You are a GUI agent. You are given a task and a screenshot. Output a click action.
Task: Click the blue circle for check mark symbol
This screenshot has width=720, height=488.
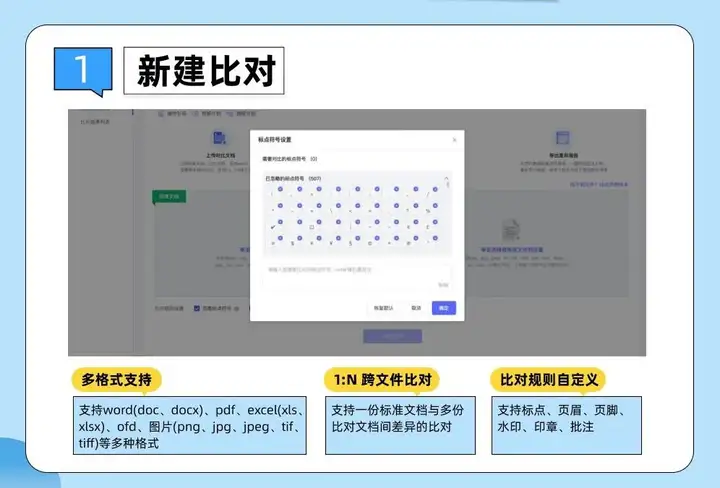click(280, 222)
